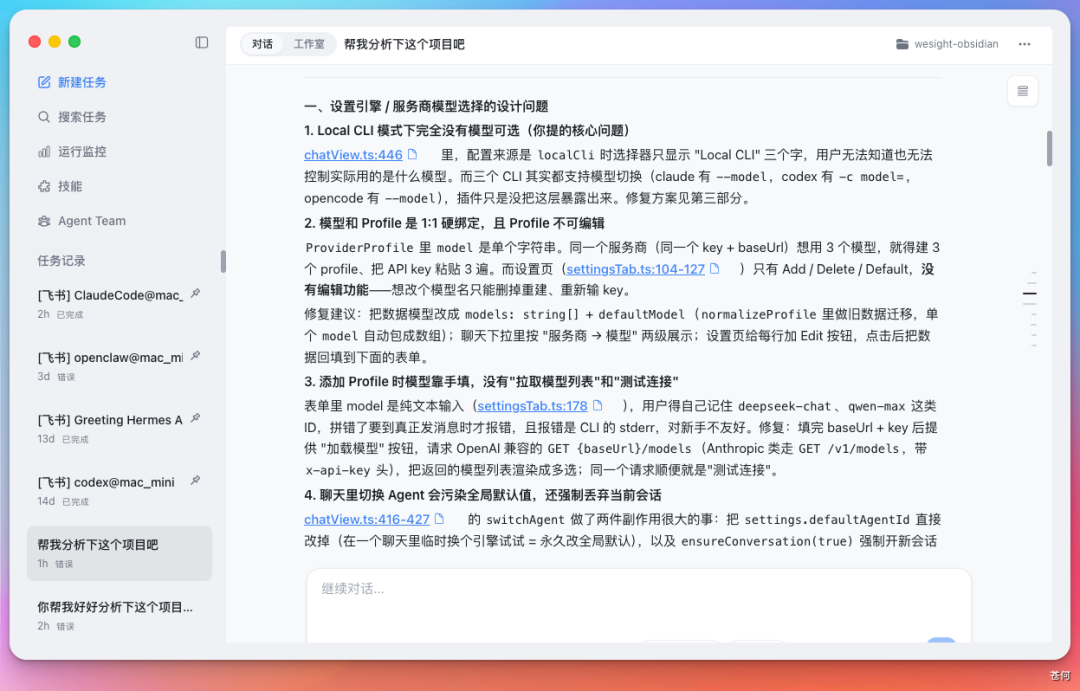1080x691 pixels.
Task: Click the sidebar task list scrollbar
Action: [222, 261]
